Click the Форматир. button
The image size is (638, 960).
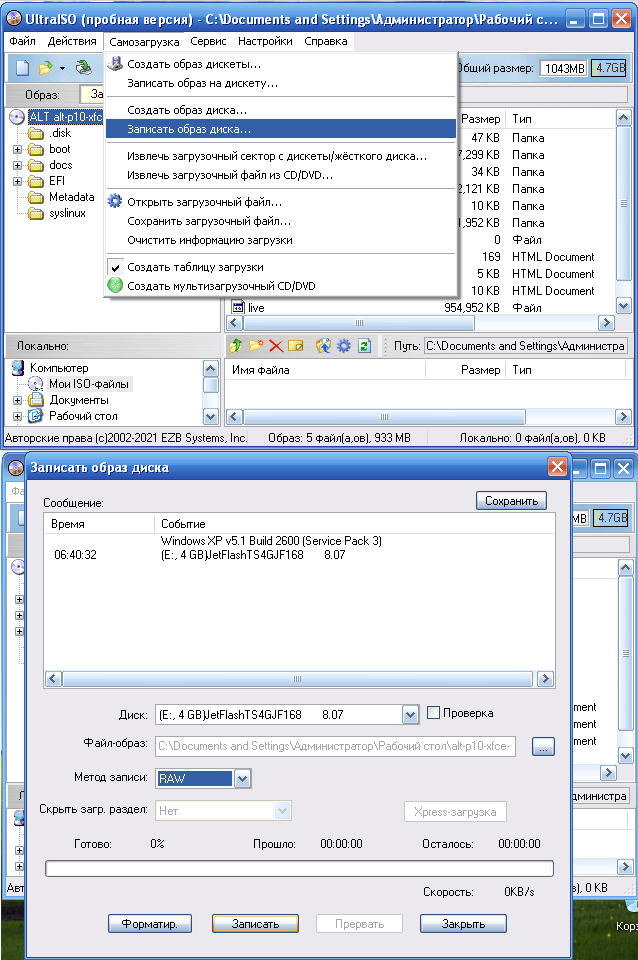pos(150,924)
